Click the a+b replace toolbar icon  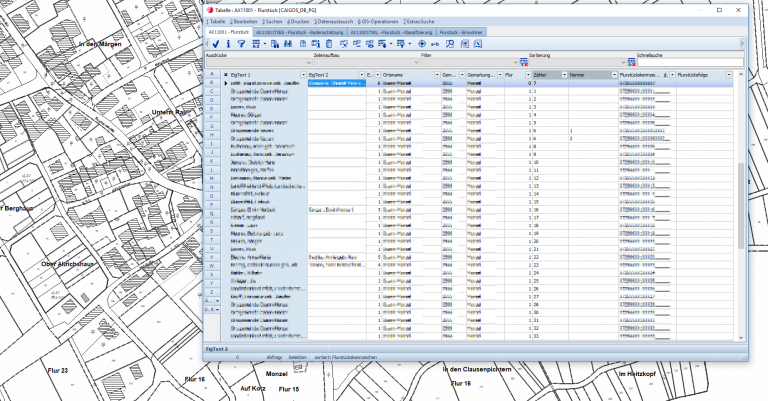coord(435,45)
